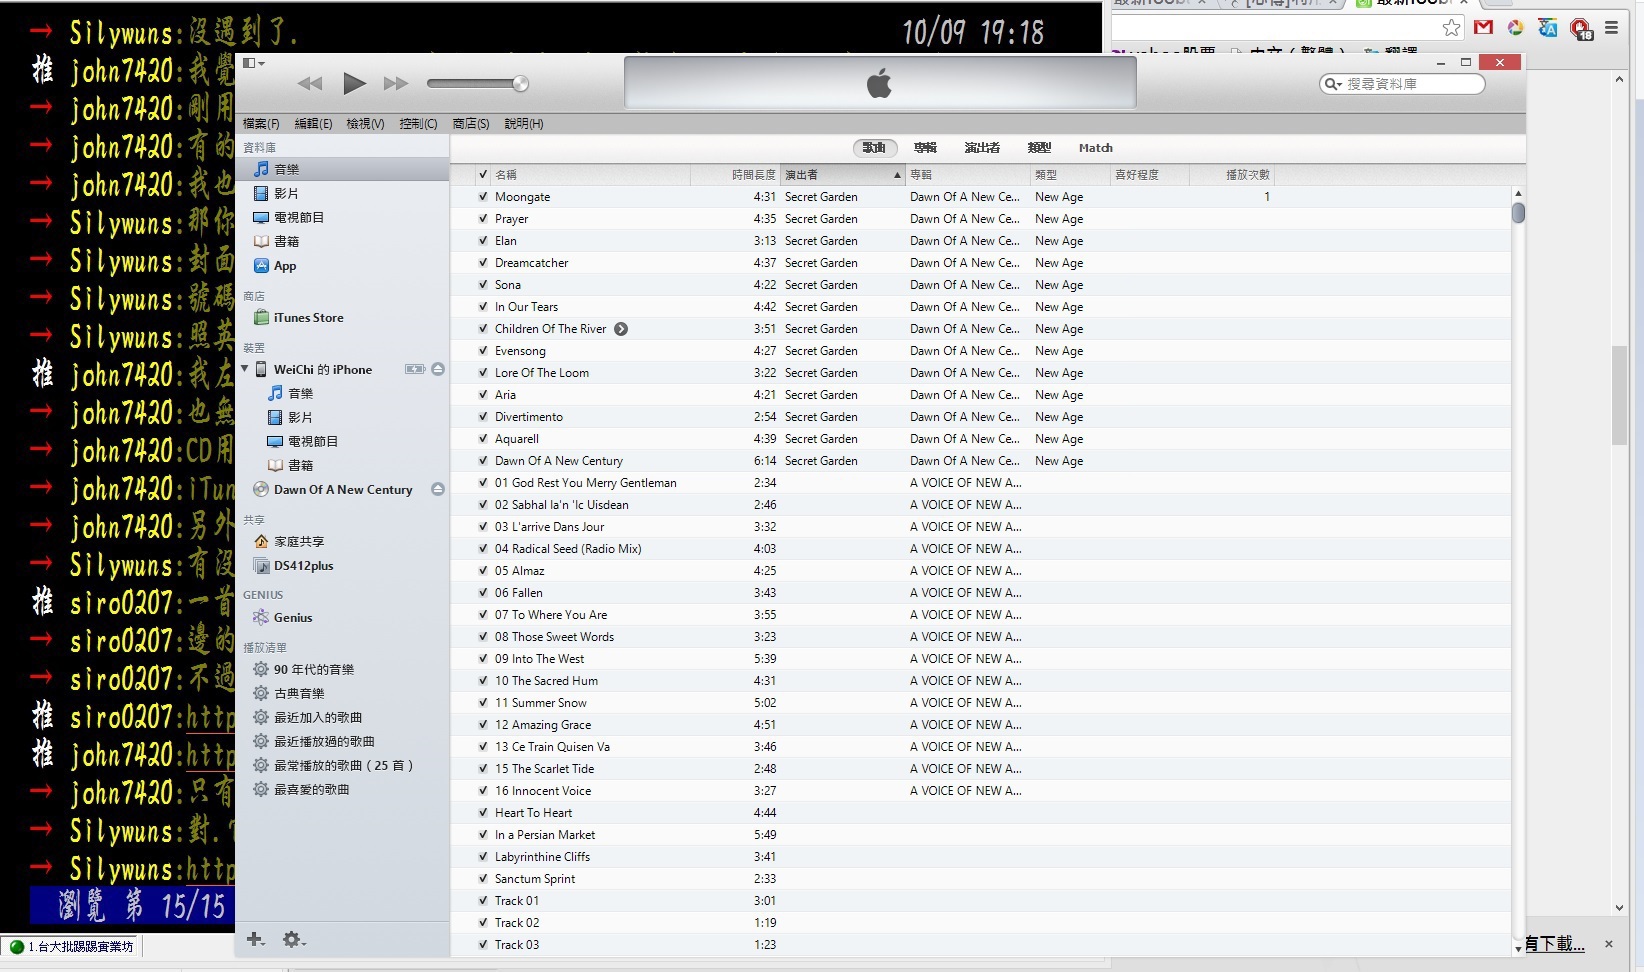The image size is (1644, 972).
Task: Uncheck the Evensong song
Action: click(x=483, y=351)
